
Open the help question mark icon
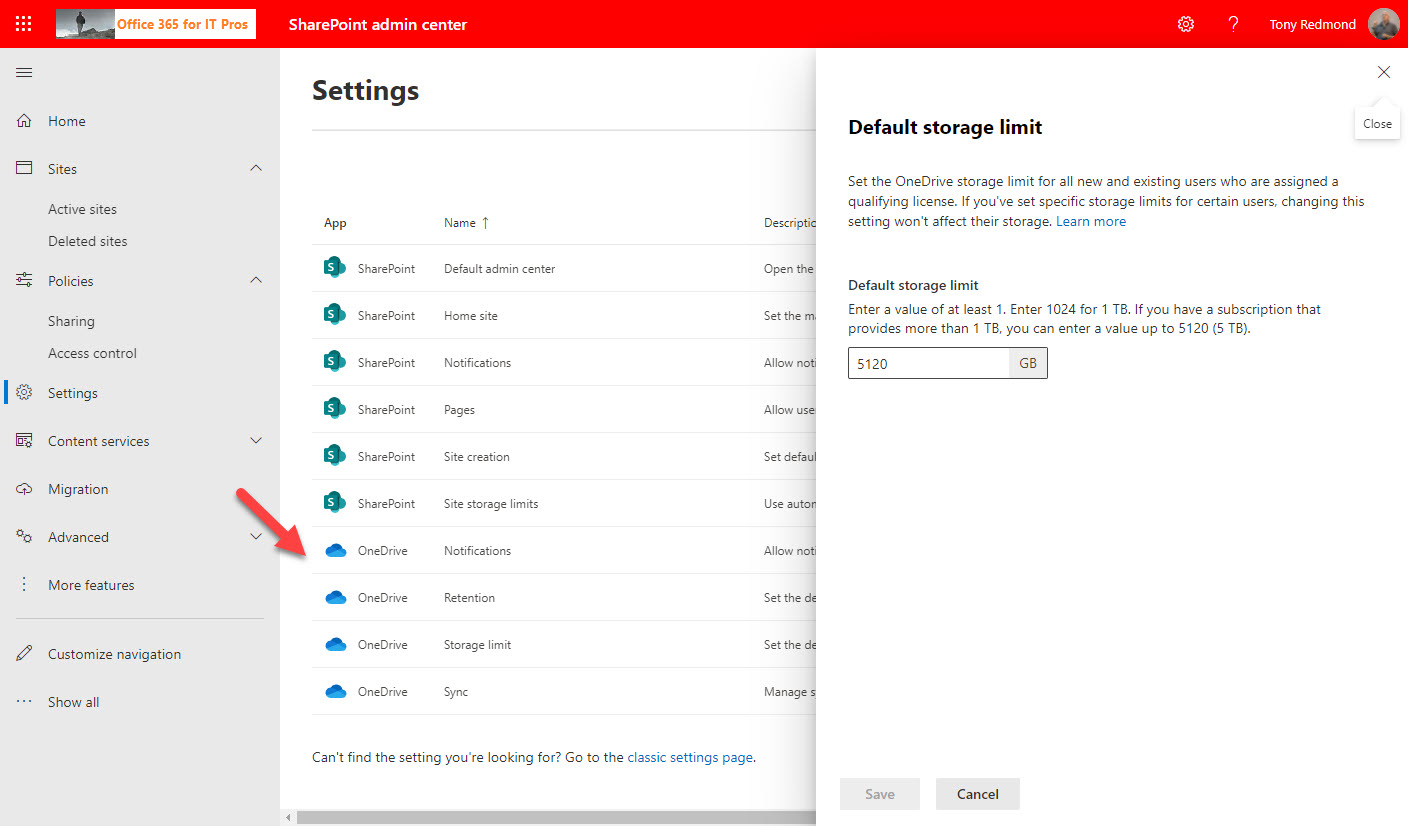[1234, 24]
